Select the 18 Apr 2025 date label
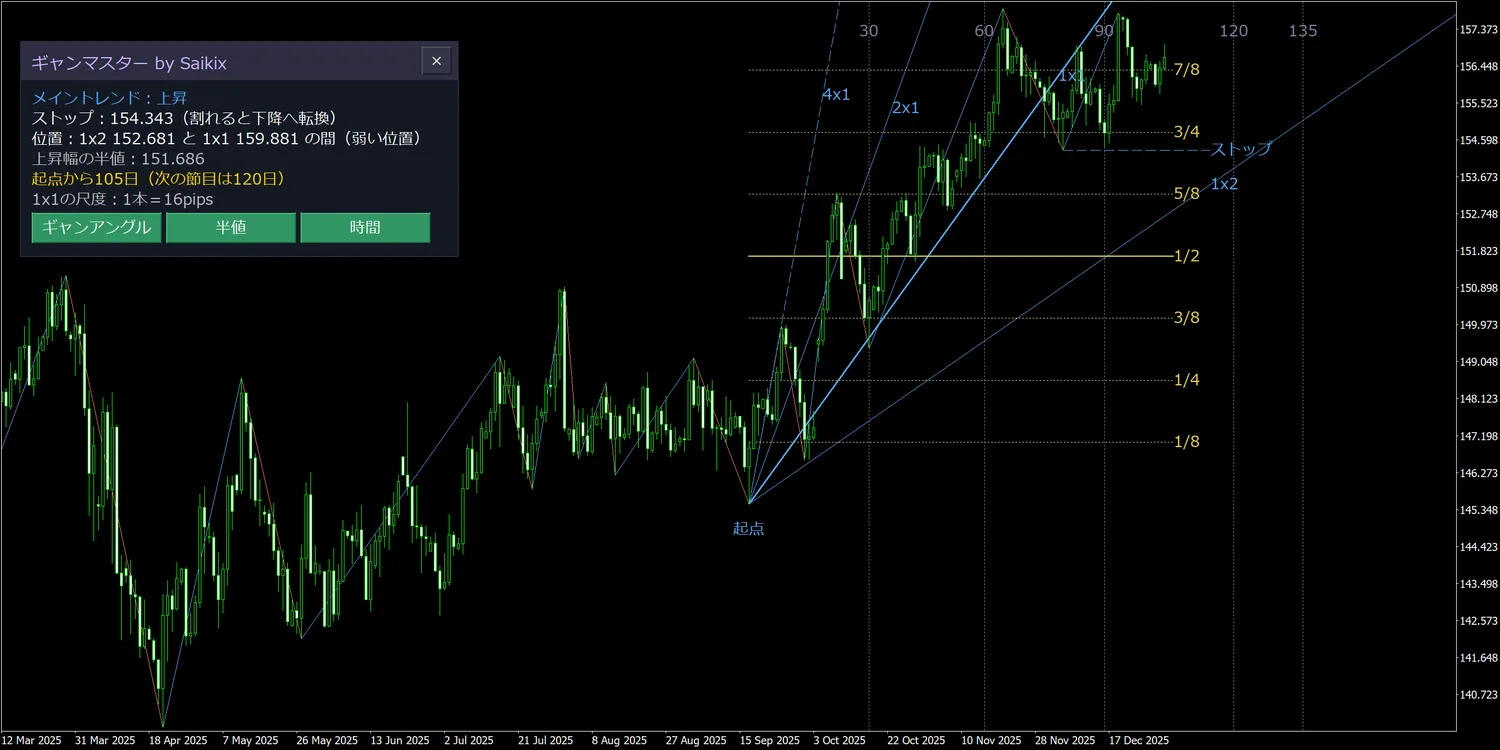This screenshot has width=1500, height=750. [x=178, y=741]
